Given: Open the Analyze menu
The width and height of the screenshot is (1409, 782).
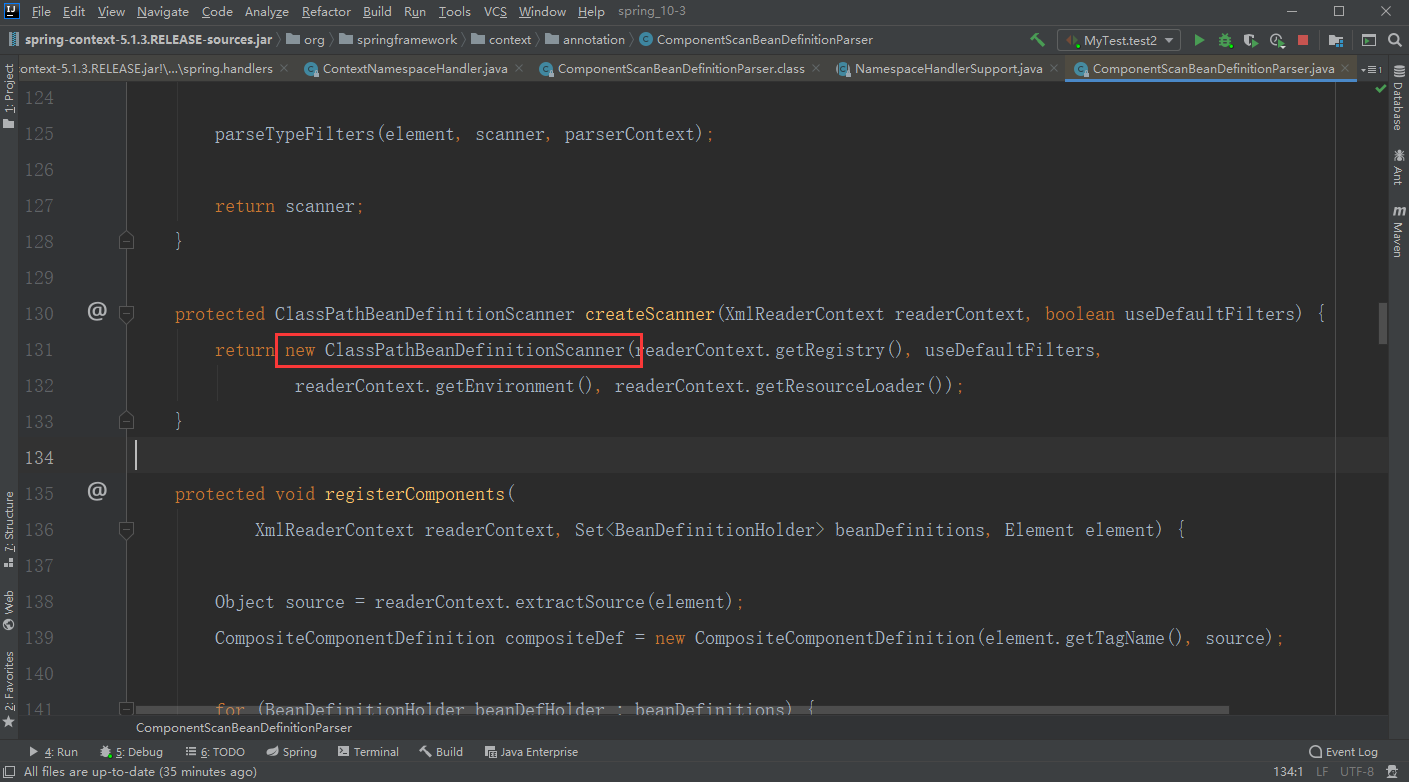Looking at the screenshot, I should (266, 12).
